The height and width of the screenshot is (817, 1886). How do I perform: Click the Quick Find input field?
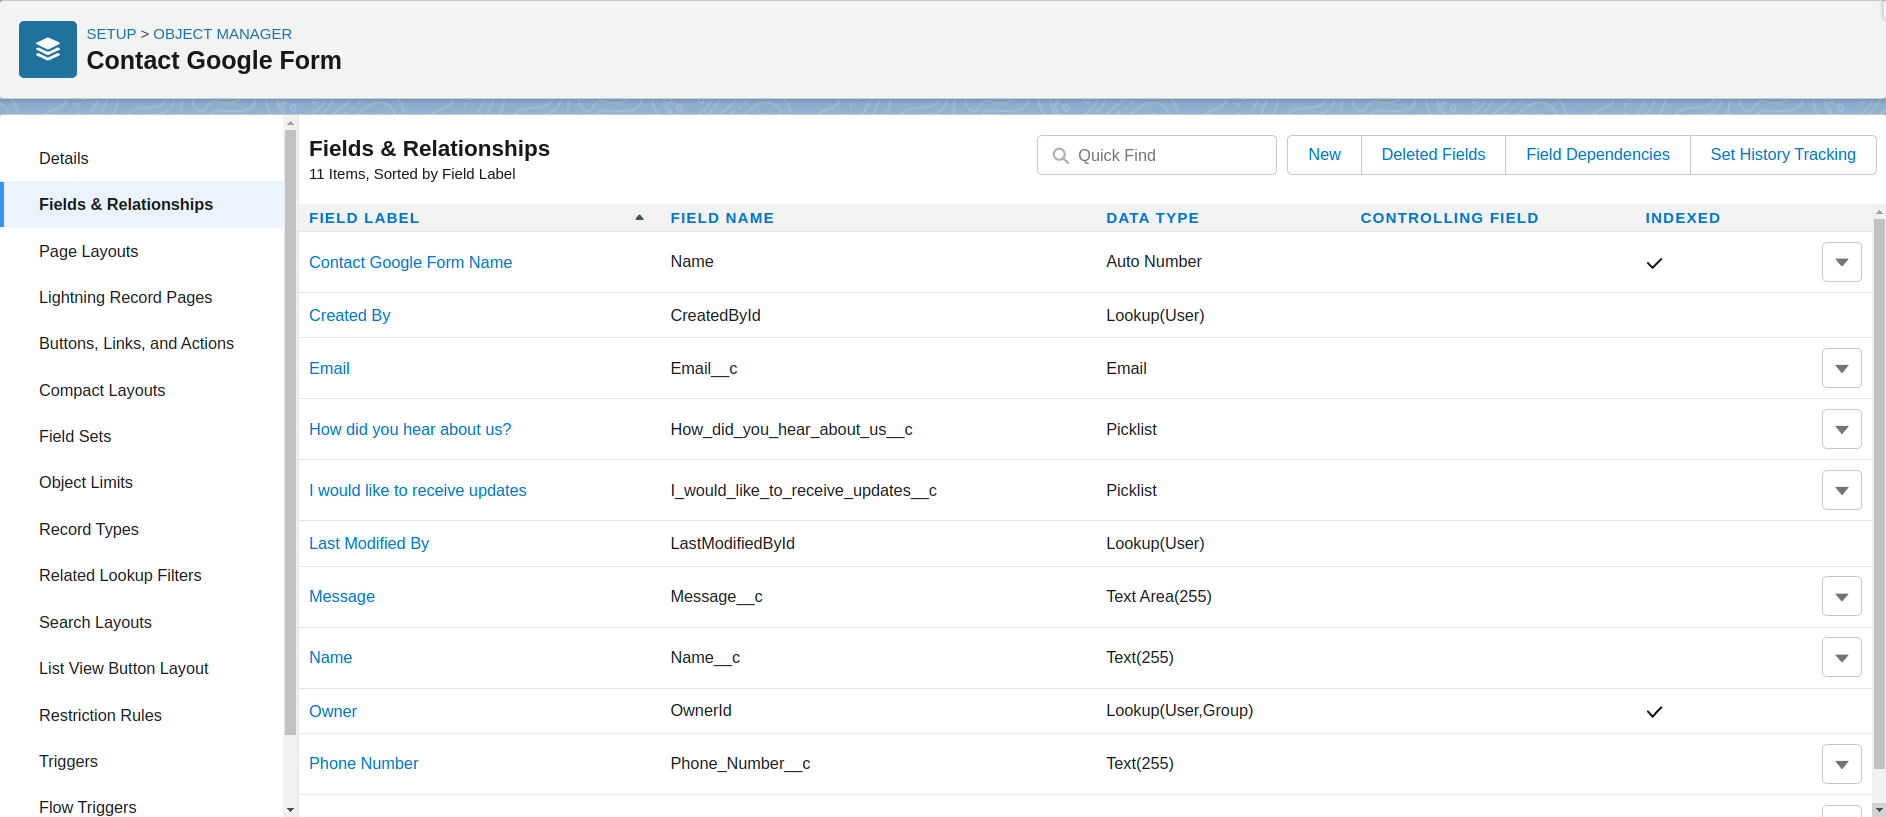[x=1157, y=155]
